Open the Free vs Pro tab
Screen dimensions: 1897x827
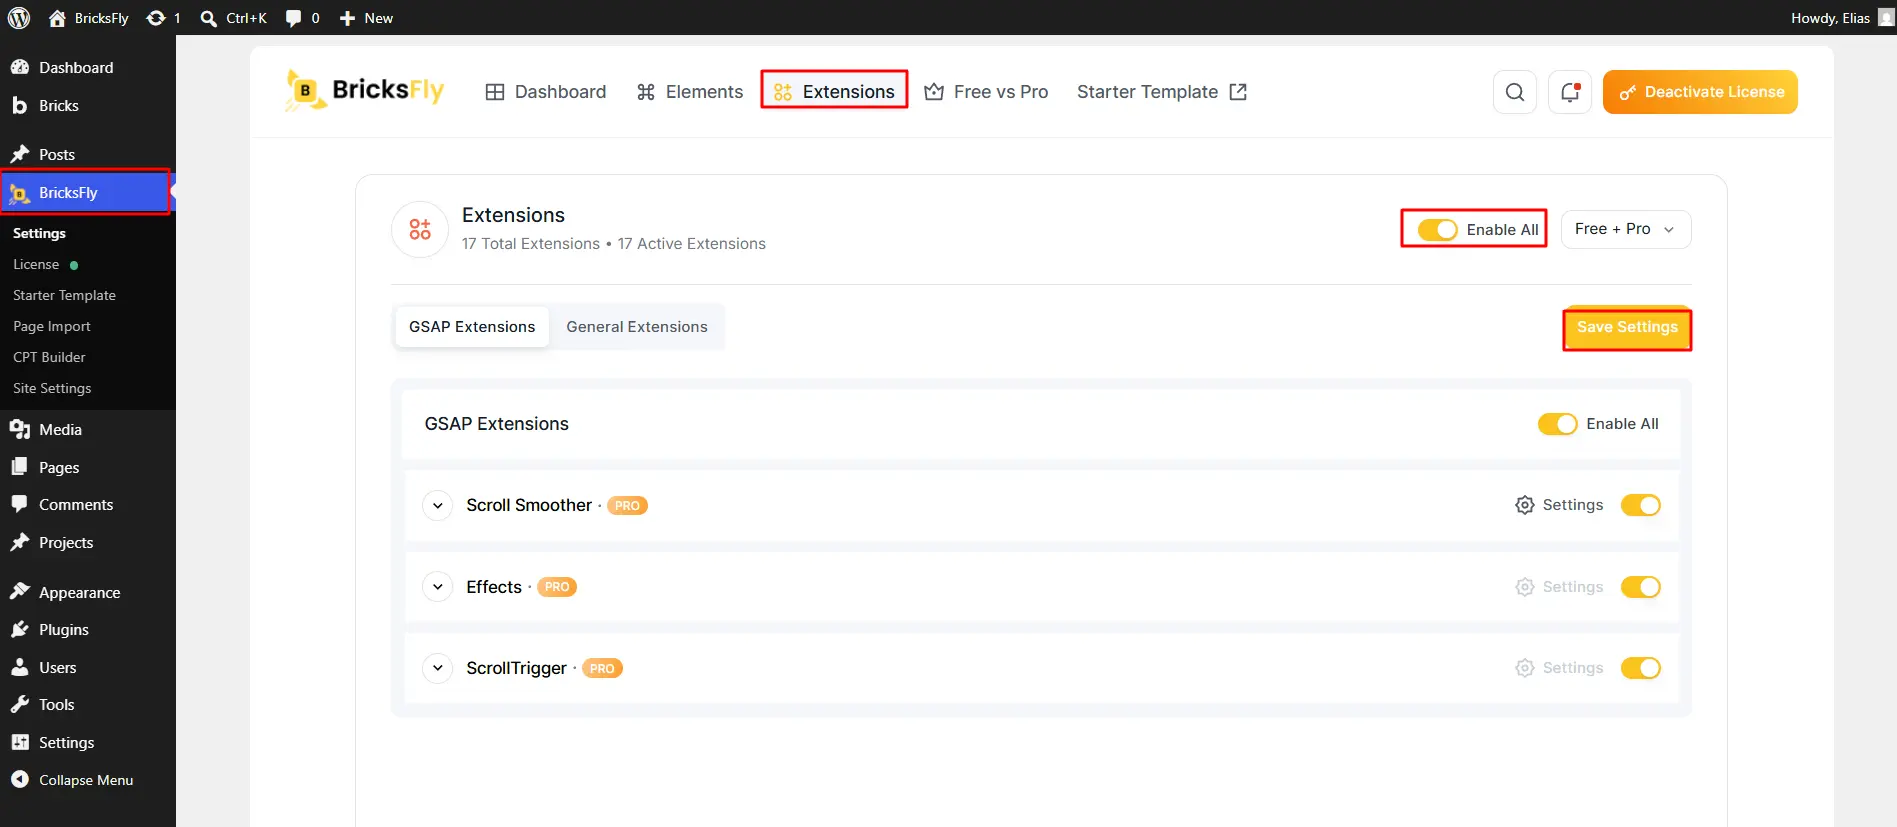coord(986,92)
